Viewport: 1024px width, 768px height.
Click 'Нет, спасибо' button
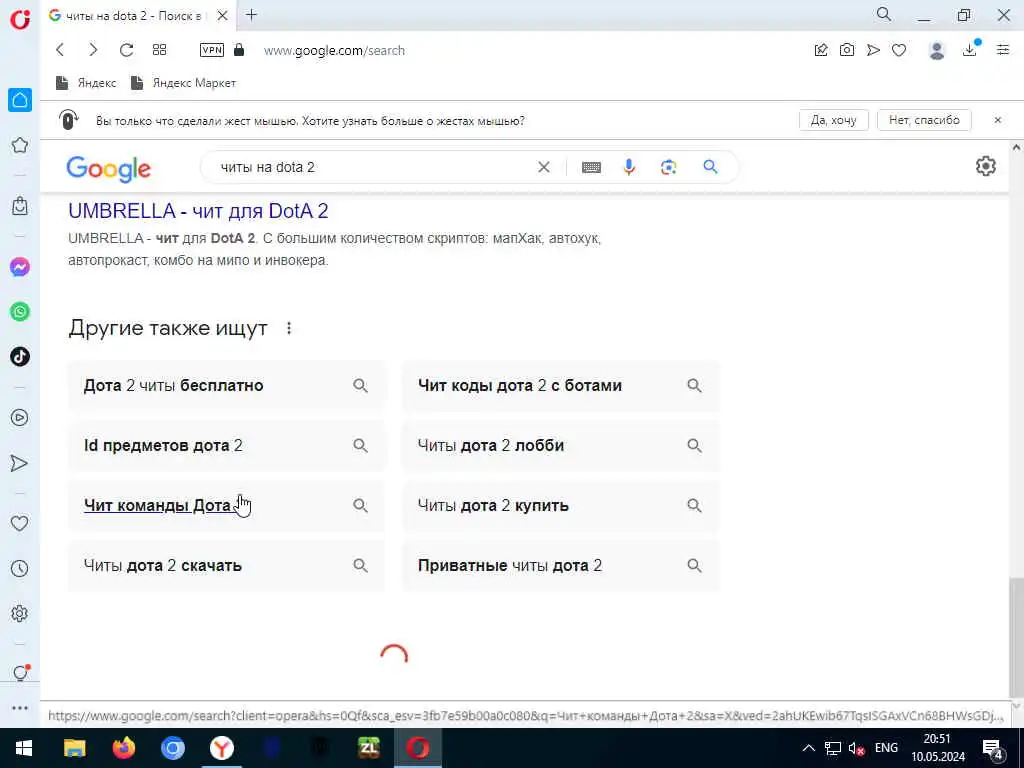(x=924, y=120)
